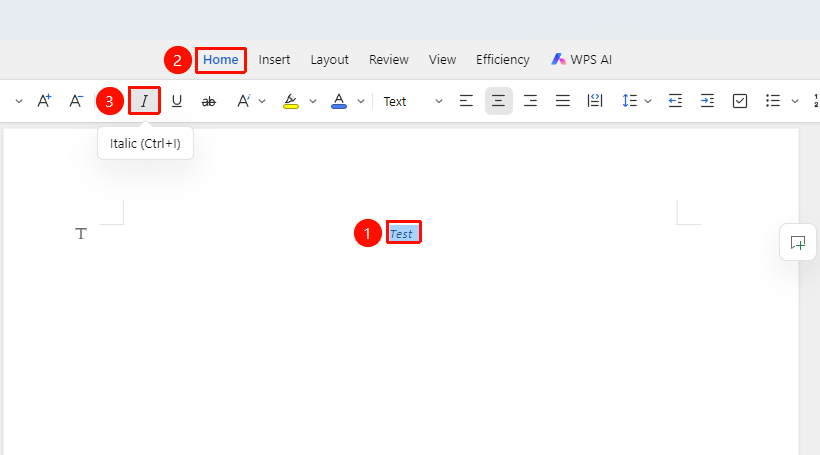Open the Home tab
The width and height of the screenshot is (820, 455).
[221, 60]
